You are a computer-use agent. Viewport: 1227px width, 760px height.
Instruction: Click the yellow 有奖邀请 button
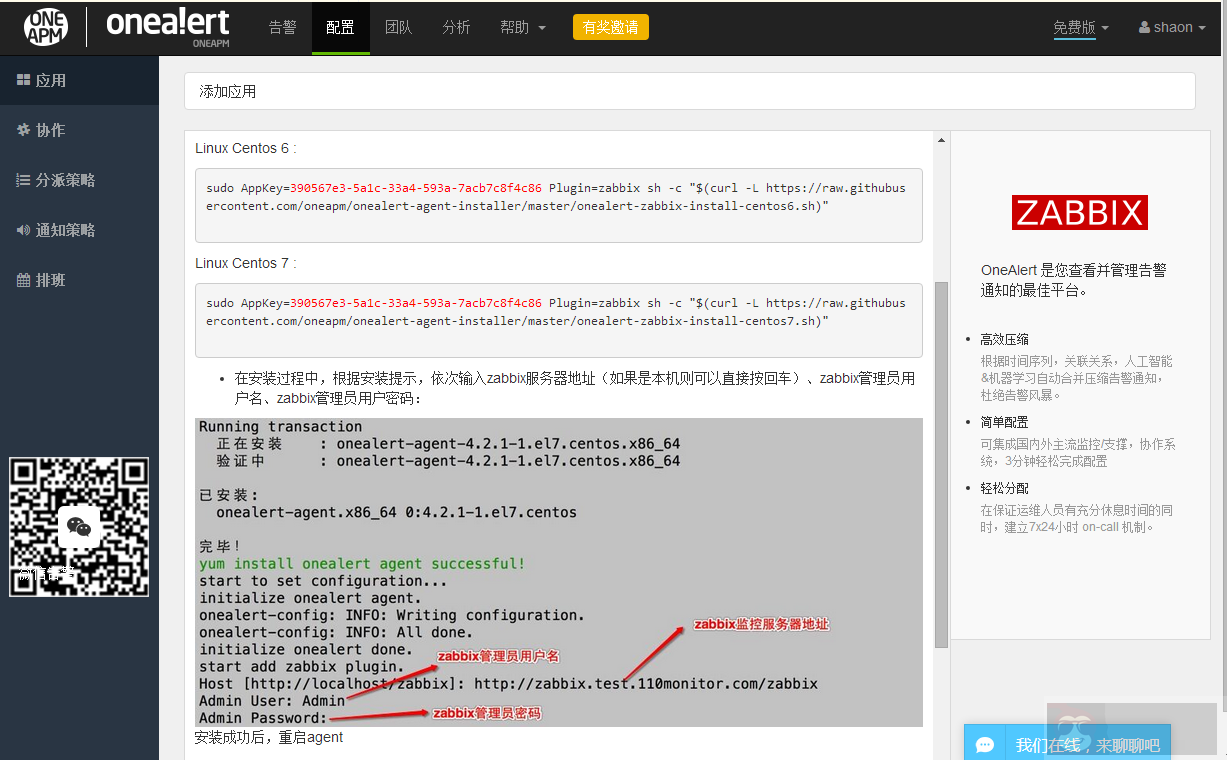coord(610,27)
